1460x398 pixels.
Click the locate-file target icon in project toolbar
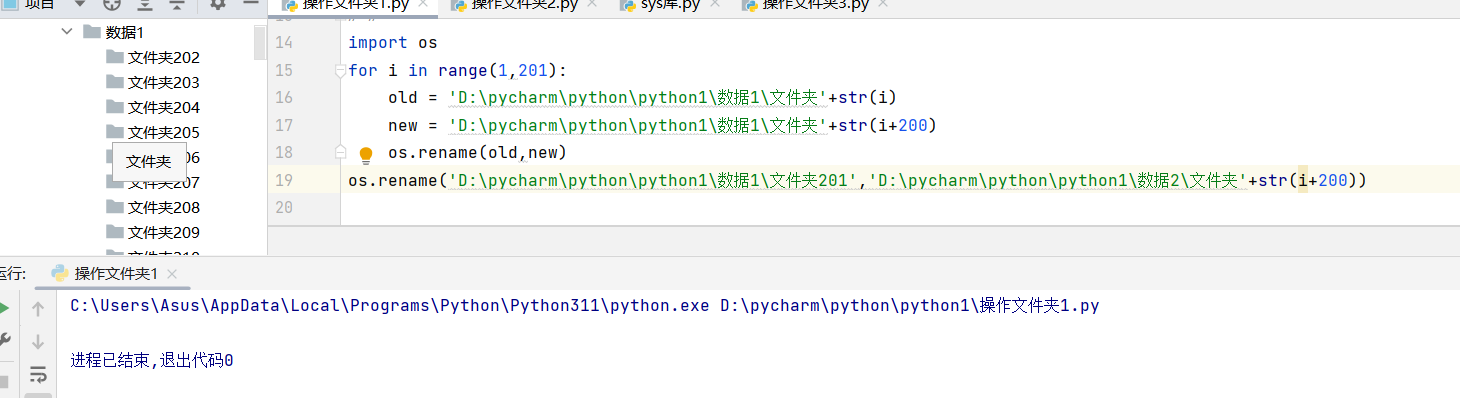[x=112, y=4]
